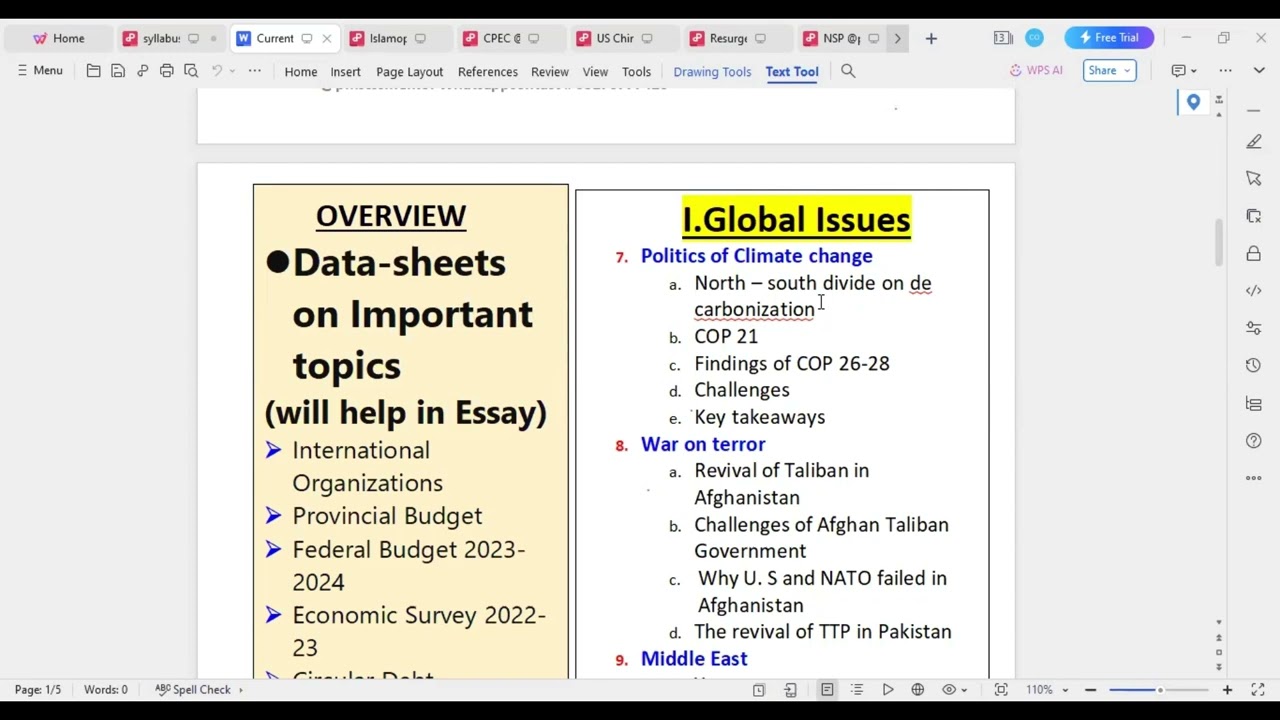Open the Menu hamburger button
Viewport: 1280px width, 720px height.
40,71
